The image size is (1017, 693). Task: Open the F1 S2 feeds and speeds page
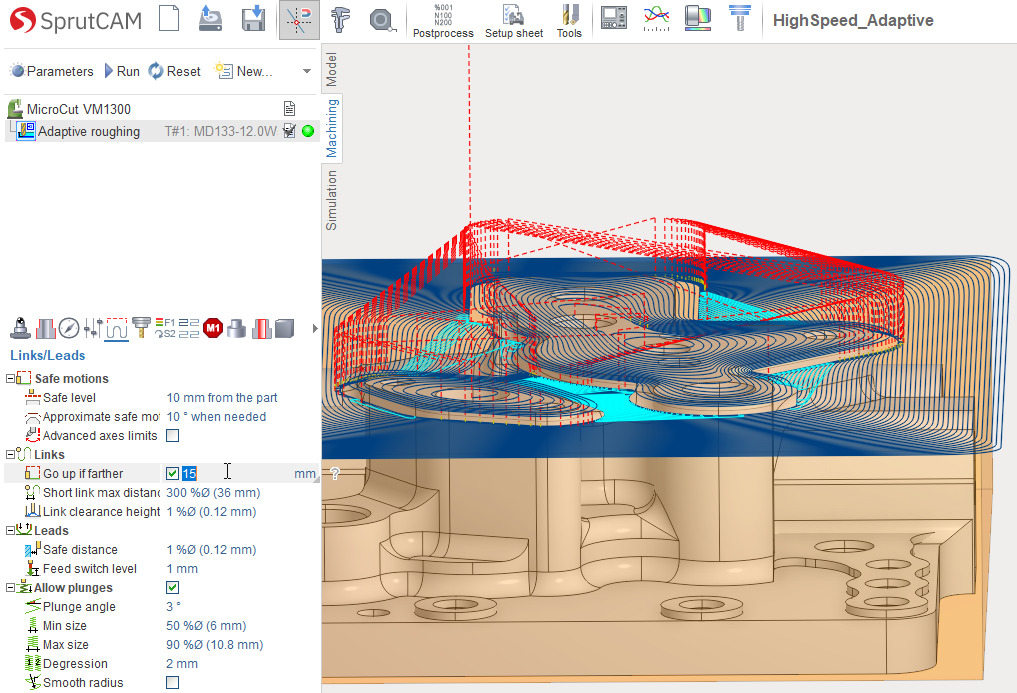coord(165,328)
